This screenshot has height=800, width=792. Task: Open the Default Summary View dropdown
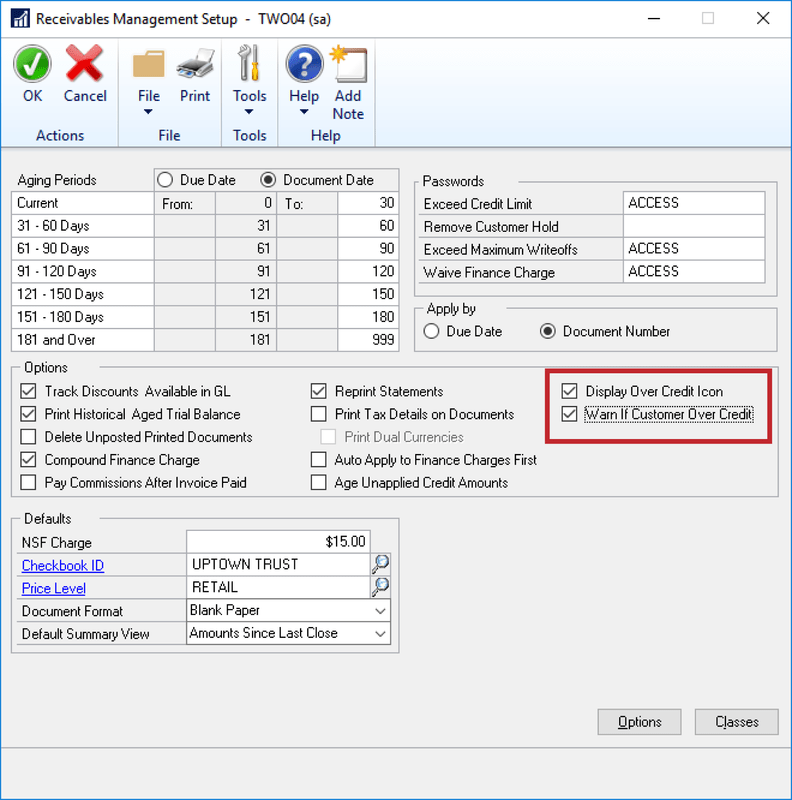[x=379, y=634]
